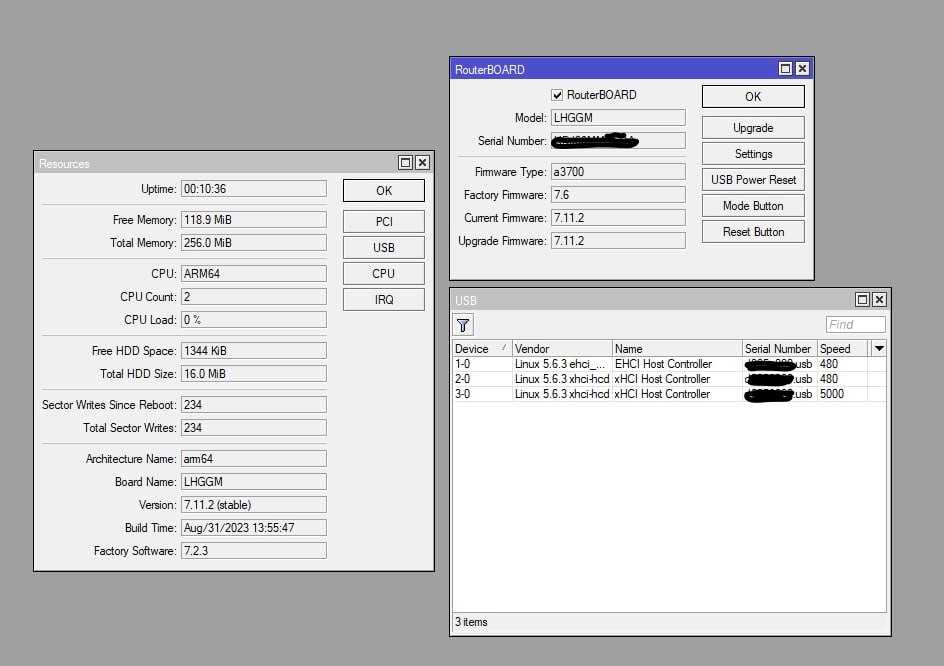Viewport: 944px width, 666px height.
Task: Configure the Reset Button
Action: coord(752,231)
